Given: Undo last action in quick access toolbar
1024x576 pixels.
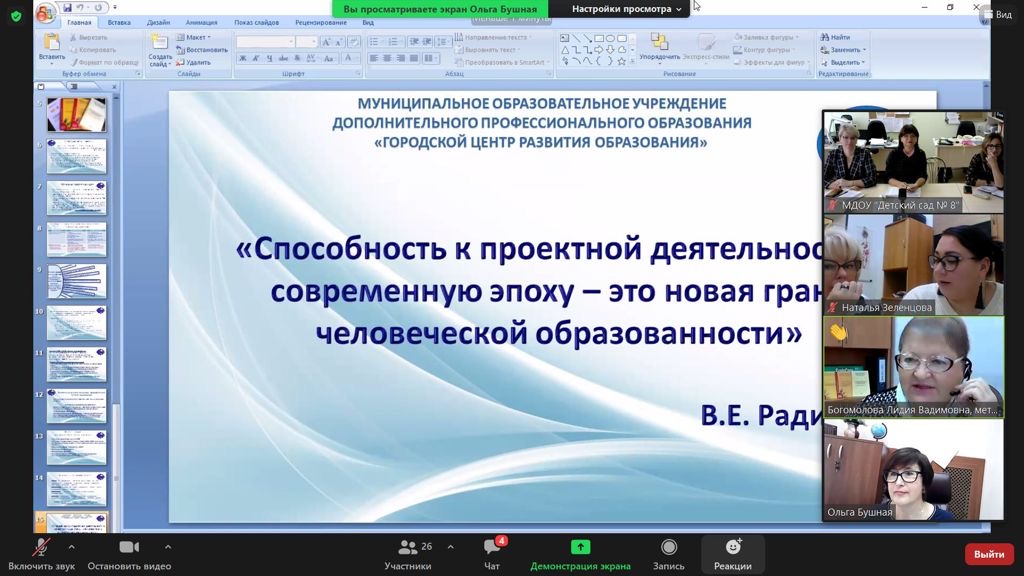Looking at the screenshot, I should pyautogui.click(x=80, y=8).
